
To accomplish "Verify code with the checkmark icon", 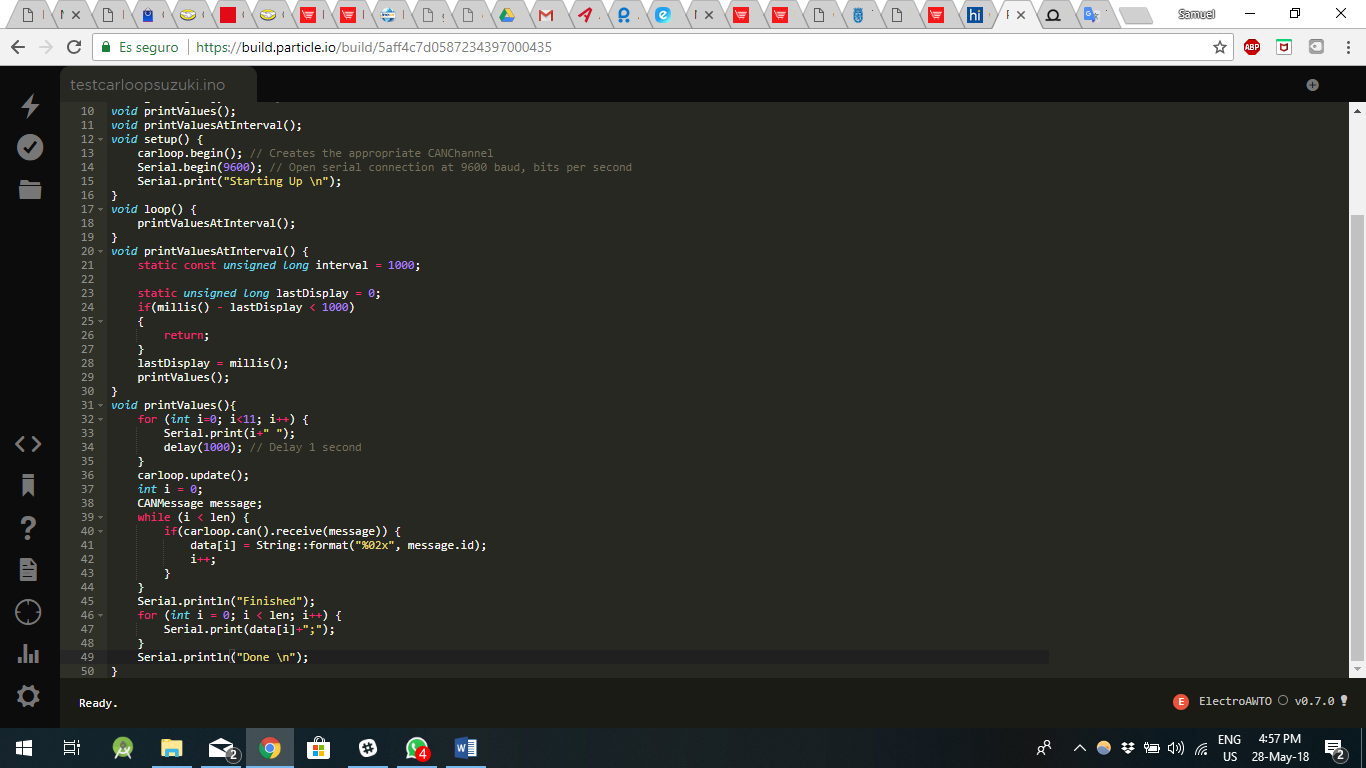I will 30,148.
